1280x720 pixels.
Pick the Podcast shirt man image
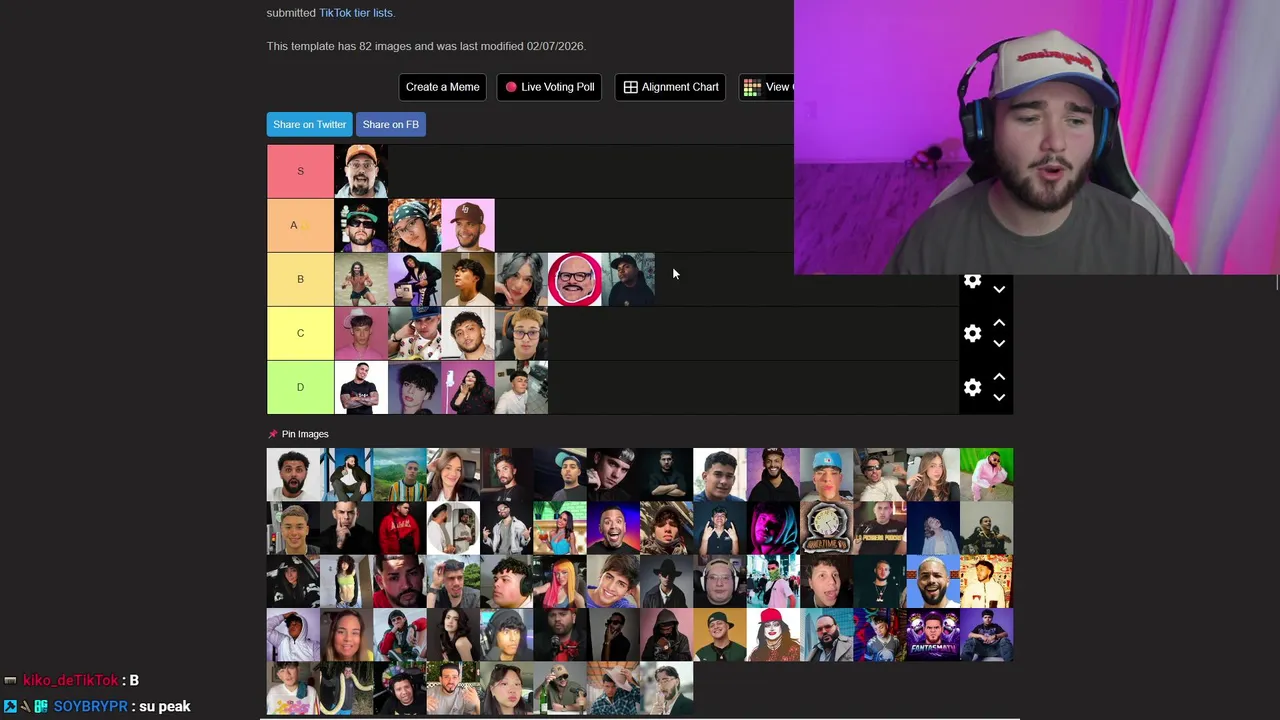[880, 528]
